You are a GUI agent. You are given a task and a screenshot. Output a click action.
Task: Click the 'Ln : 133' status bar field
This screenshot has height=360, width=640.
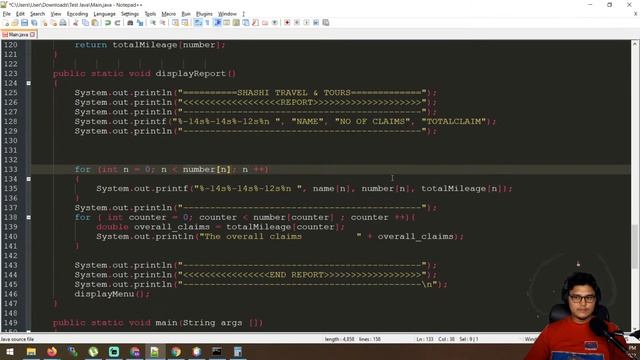tap(425, 339)
